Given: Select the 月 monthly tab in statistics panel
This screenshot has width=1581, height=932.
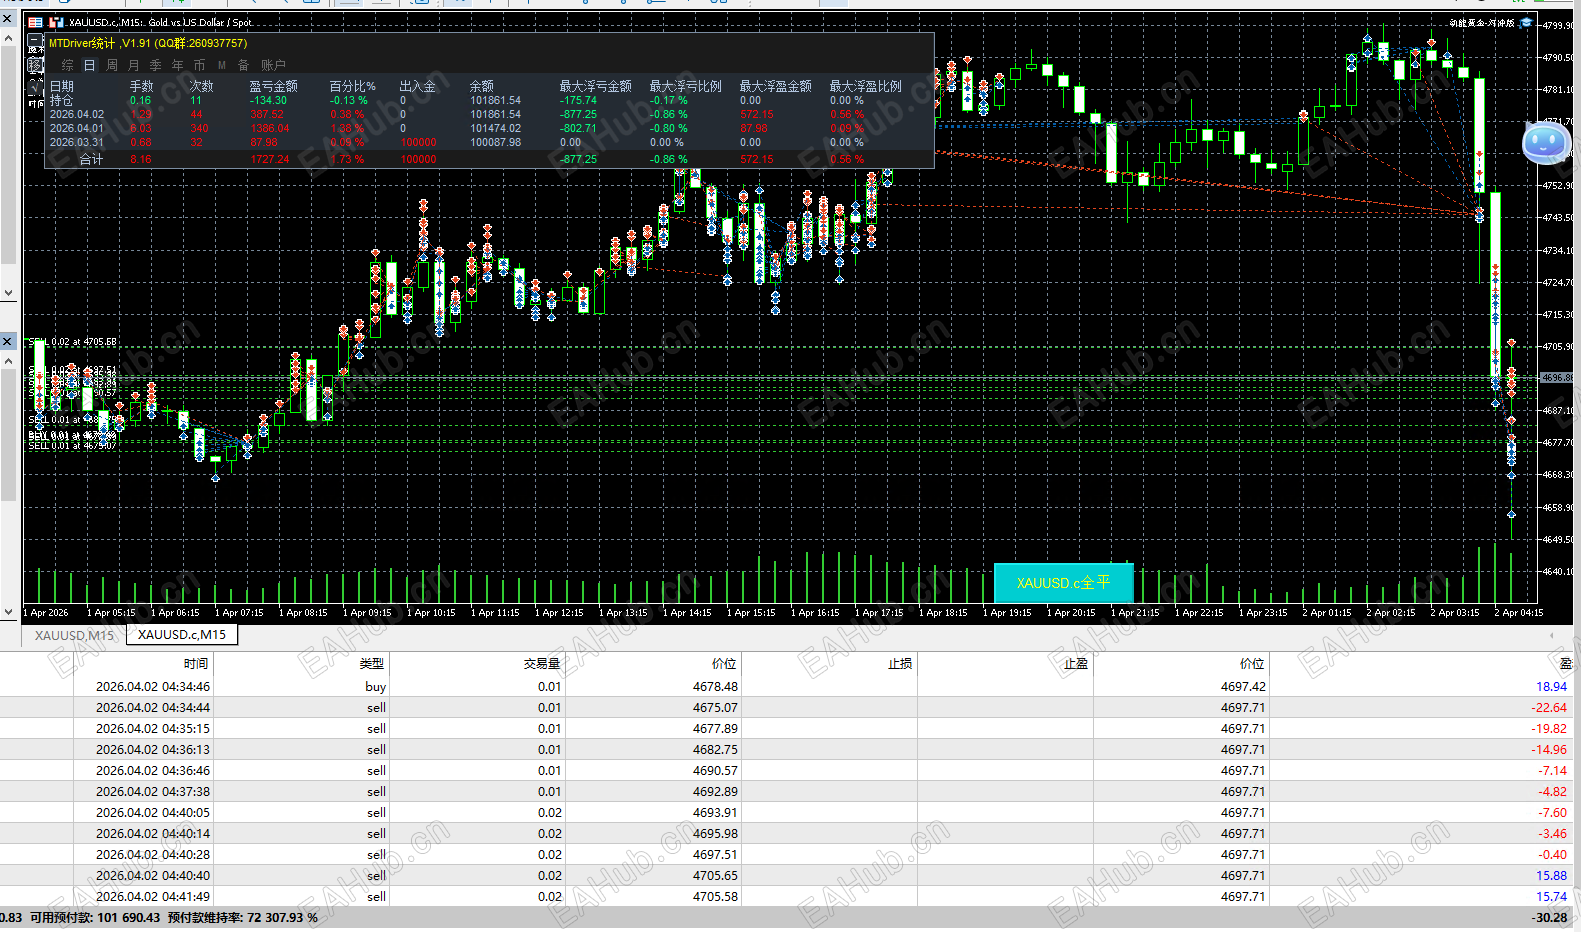Looking at the screenshot, I should click(x=134, y=65).
